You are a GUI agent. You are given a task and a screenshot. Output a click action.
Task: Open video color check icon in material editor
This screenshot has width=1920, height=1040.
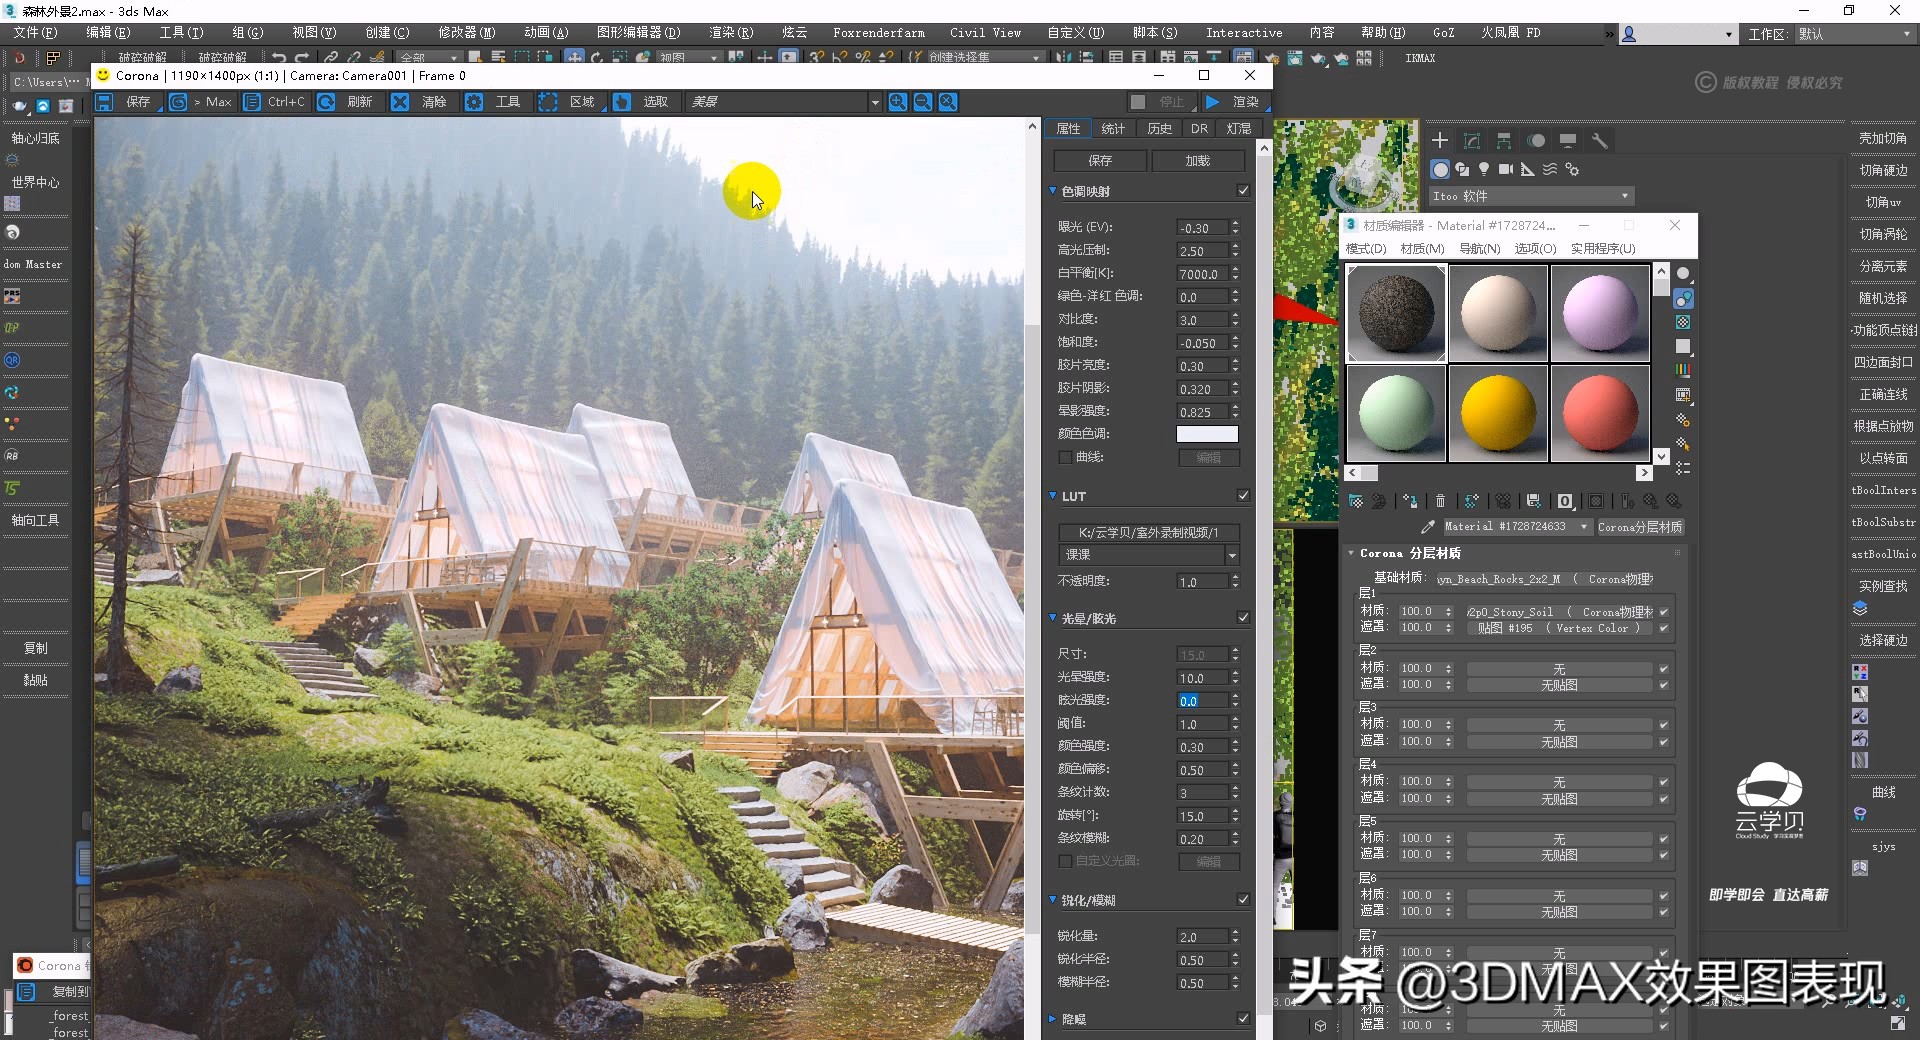pyautogui.click(x=1684, y=370)
